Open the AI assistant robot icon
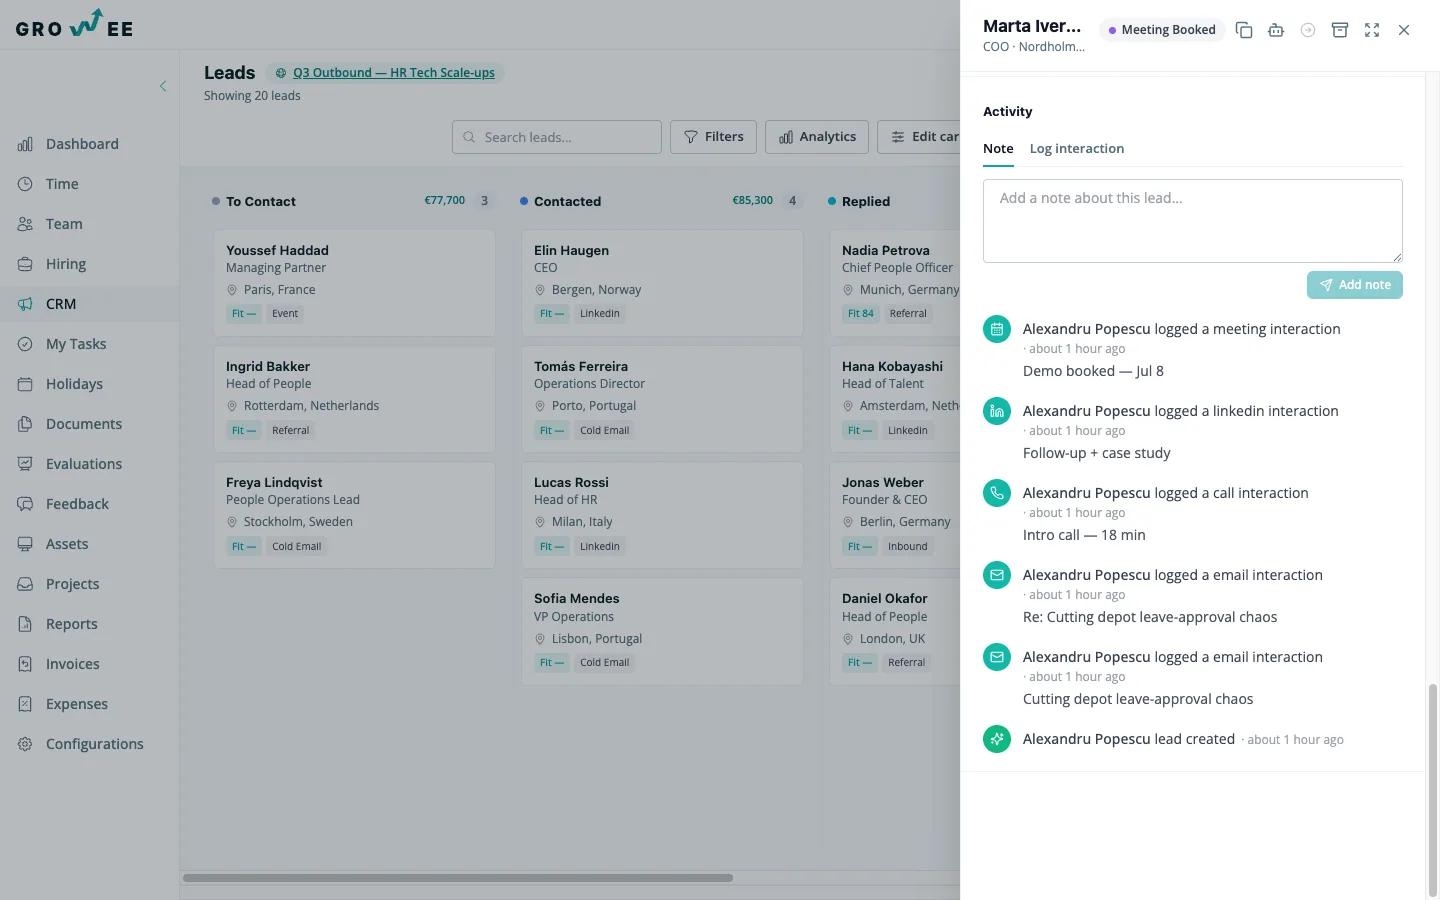Screen dimensions: 1440x900 pyautogui.click(x=1276, y=30)
